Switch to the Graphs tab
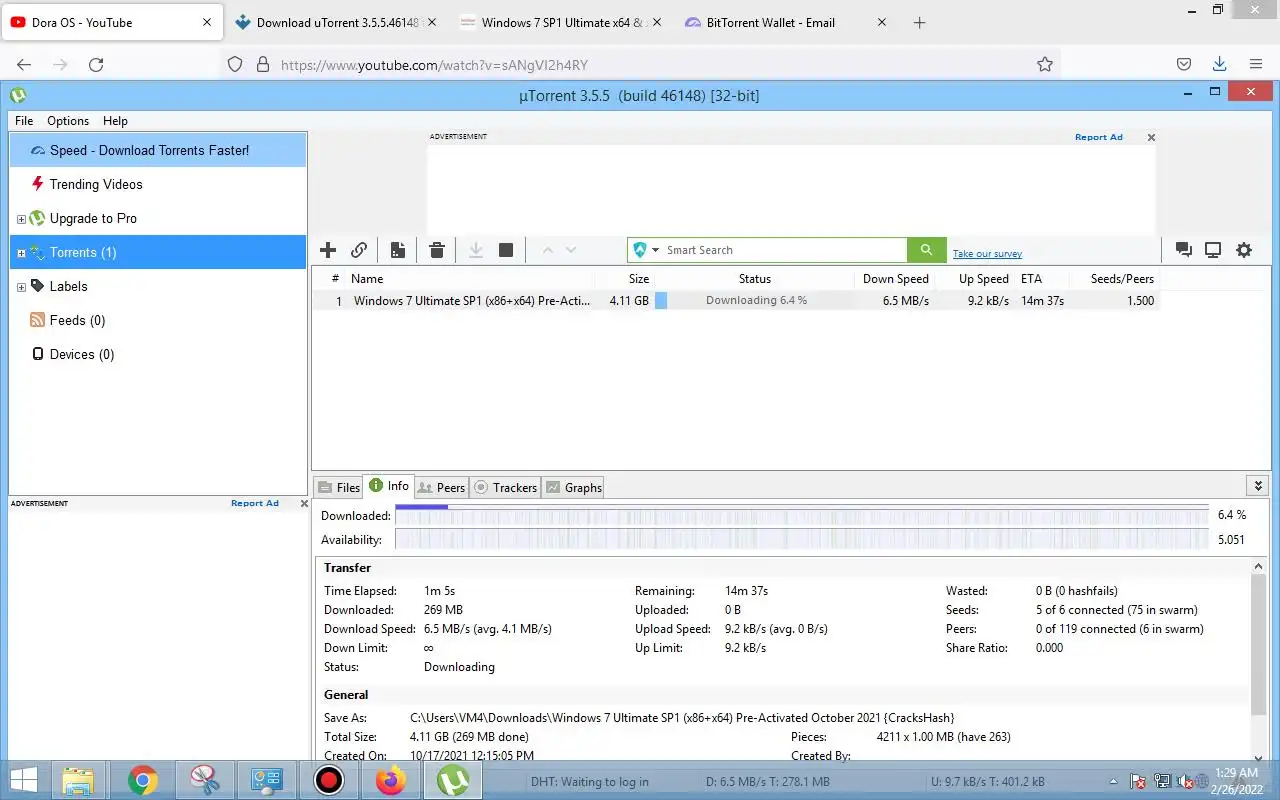Screen dimensions: 1280x800 [x=573, y=487]
